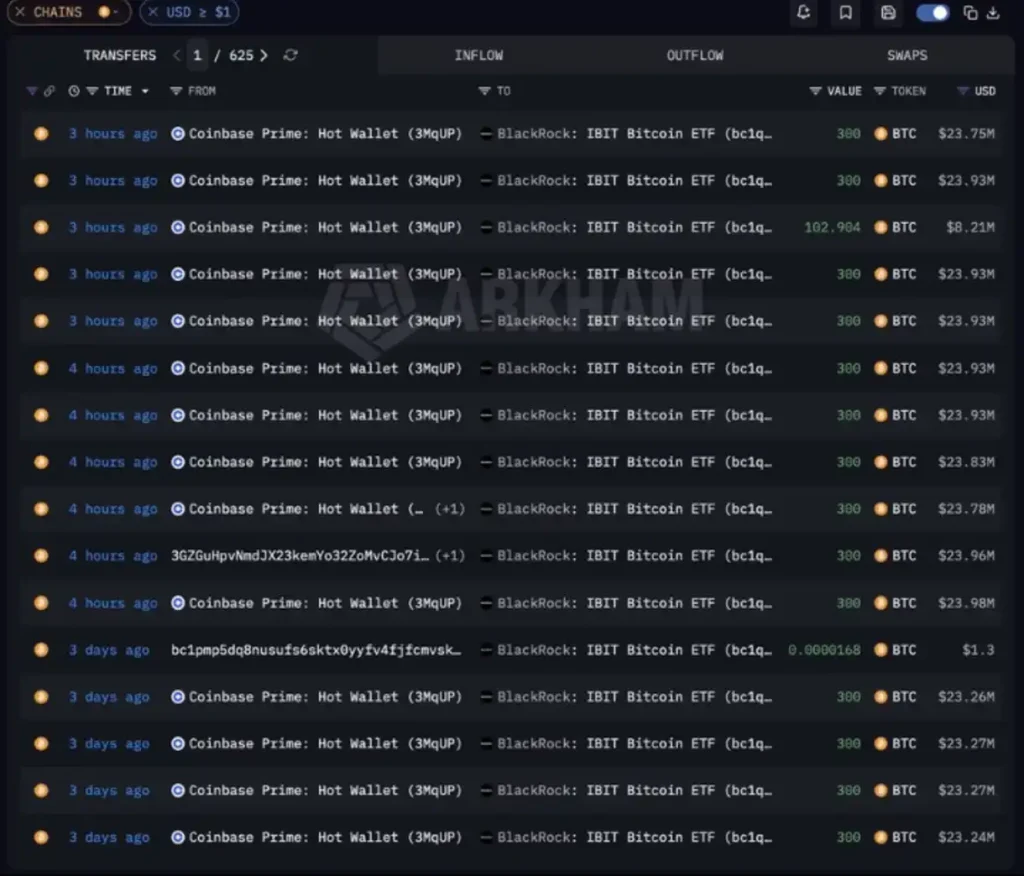Go to next transfers page arrow
Image resolution: width=1024 pixels, height=876 pixels.
(264, 56)
